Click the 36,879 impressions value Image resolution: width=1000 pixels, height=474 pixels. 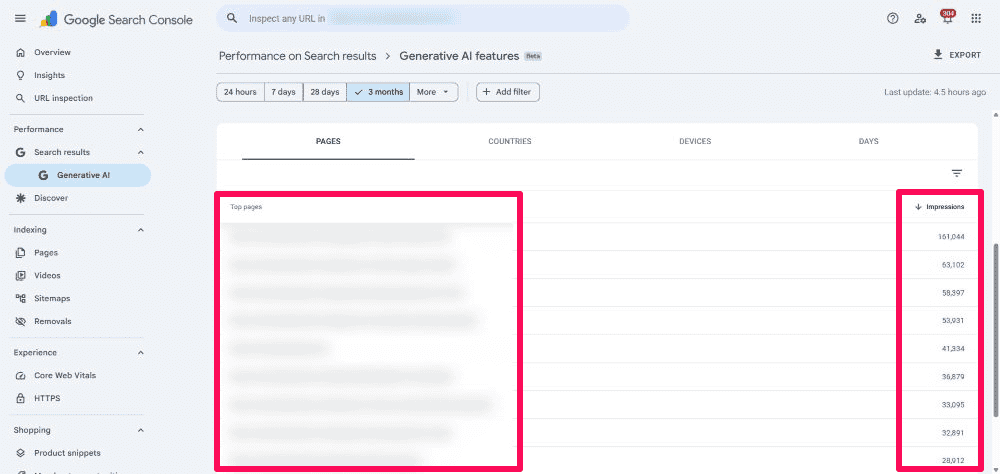(953, 377)
